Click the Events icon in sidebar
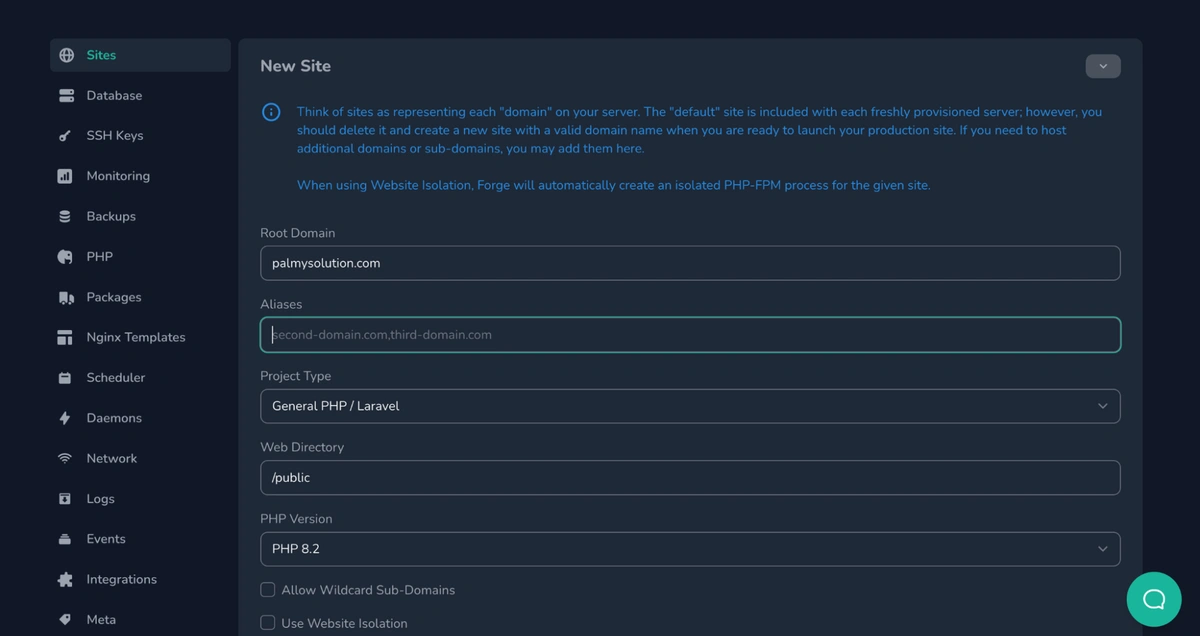This screenshot has height=636, width=1200. (x=65, y=539)
